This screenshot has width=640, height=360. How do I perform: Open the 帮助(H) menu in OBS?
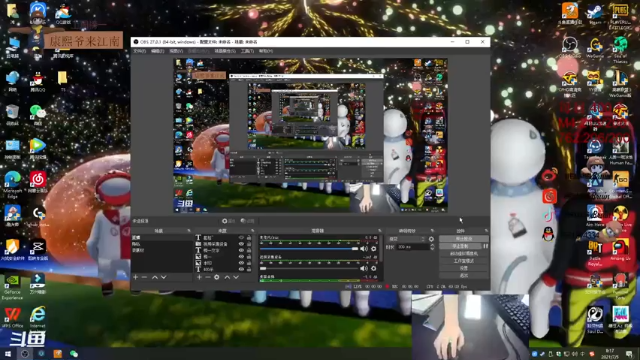(x=266, y=51)
